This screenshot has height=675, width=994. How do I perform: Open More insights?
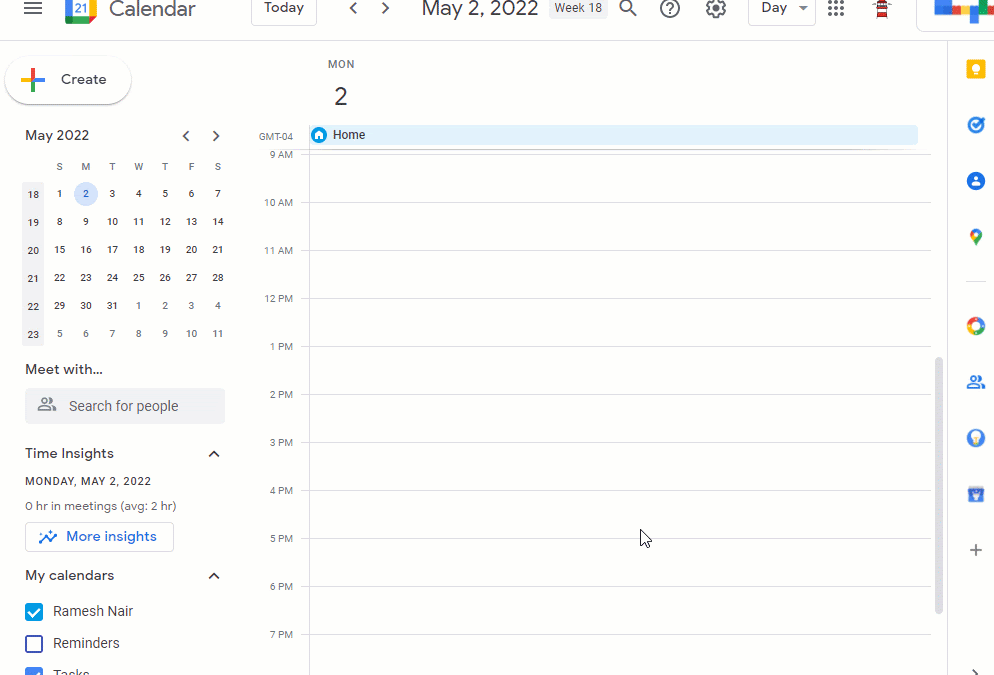coord(100,537)
